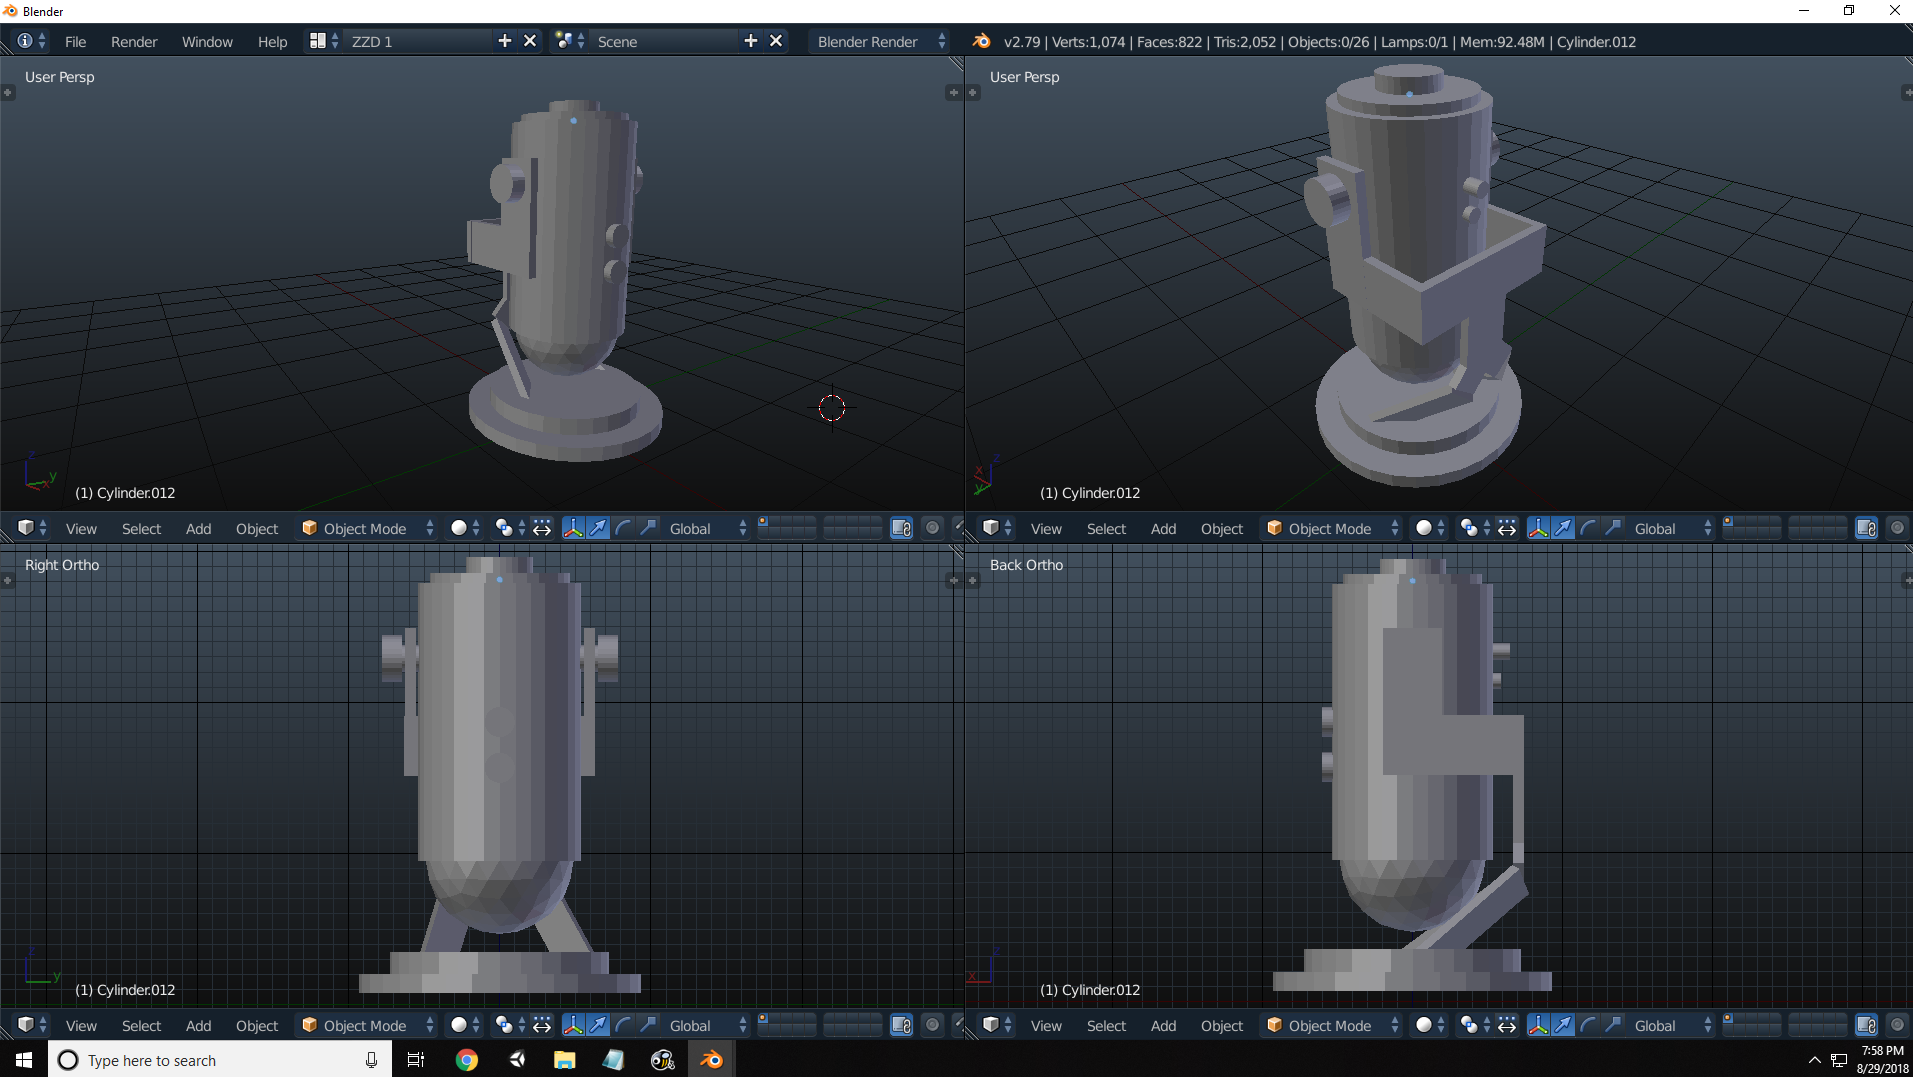Toggle translate manipulator arrow in top-left viewport header

tap(598, 528)
